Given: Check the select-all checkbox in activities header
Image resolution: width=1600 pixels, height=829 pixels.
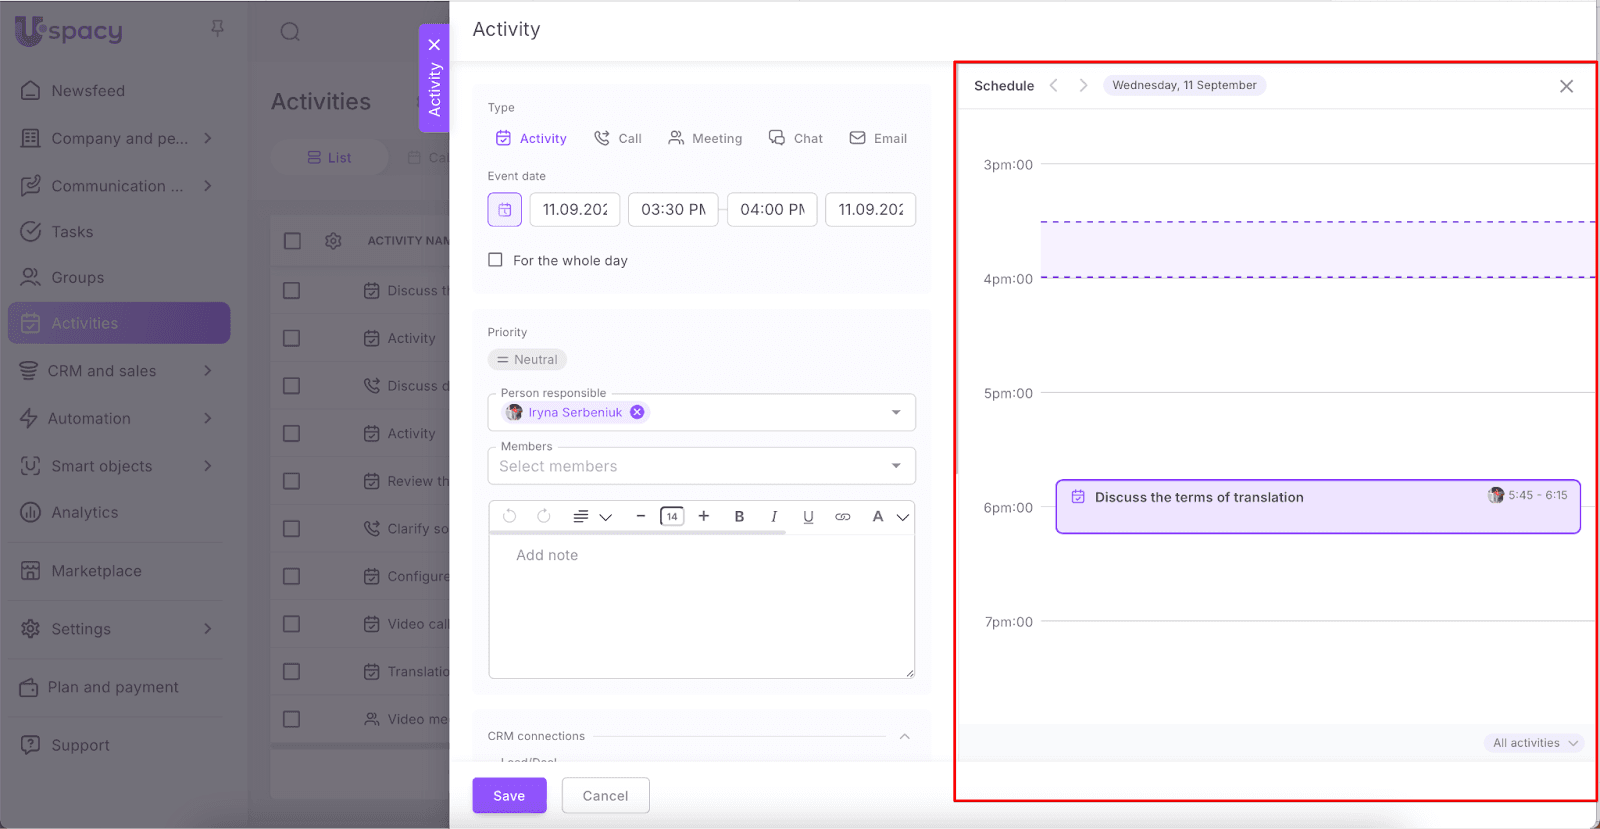Looking at the screenshot, I should tap(292, 241).
